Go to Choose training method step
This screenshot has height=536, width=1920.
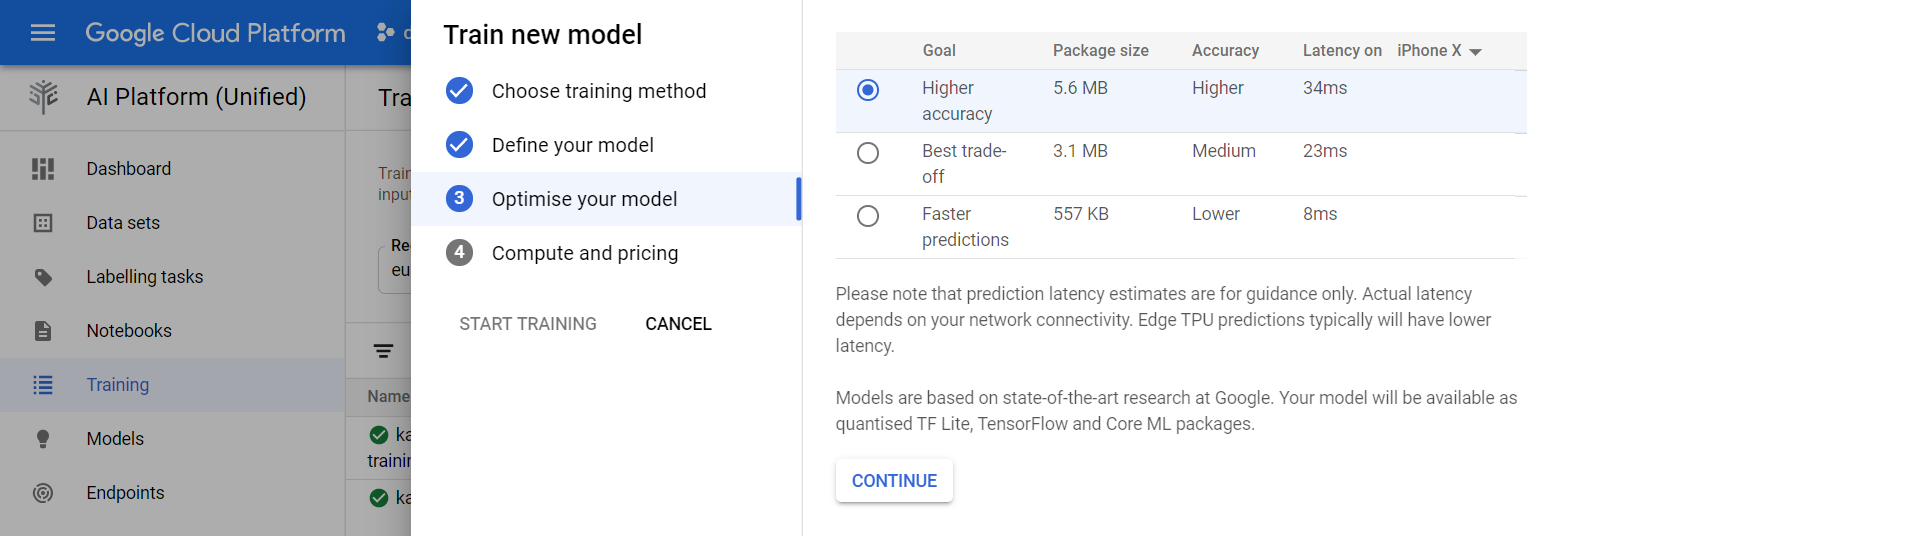coord(598,91)
